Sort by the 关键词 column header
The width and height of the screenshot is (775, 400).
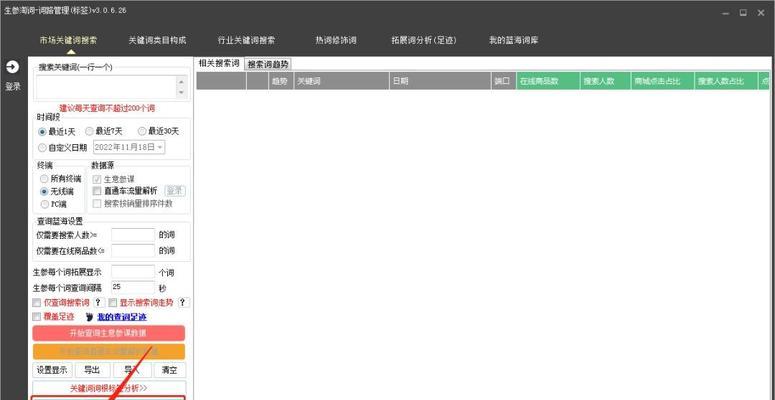click(x=341, y=81)
